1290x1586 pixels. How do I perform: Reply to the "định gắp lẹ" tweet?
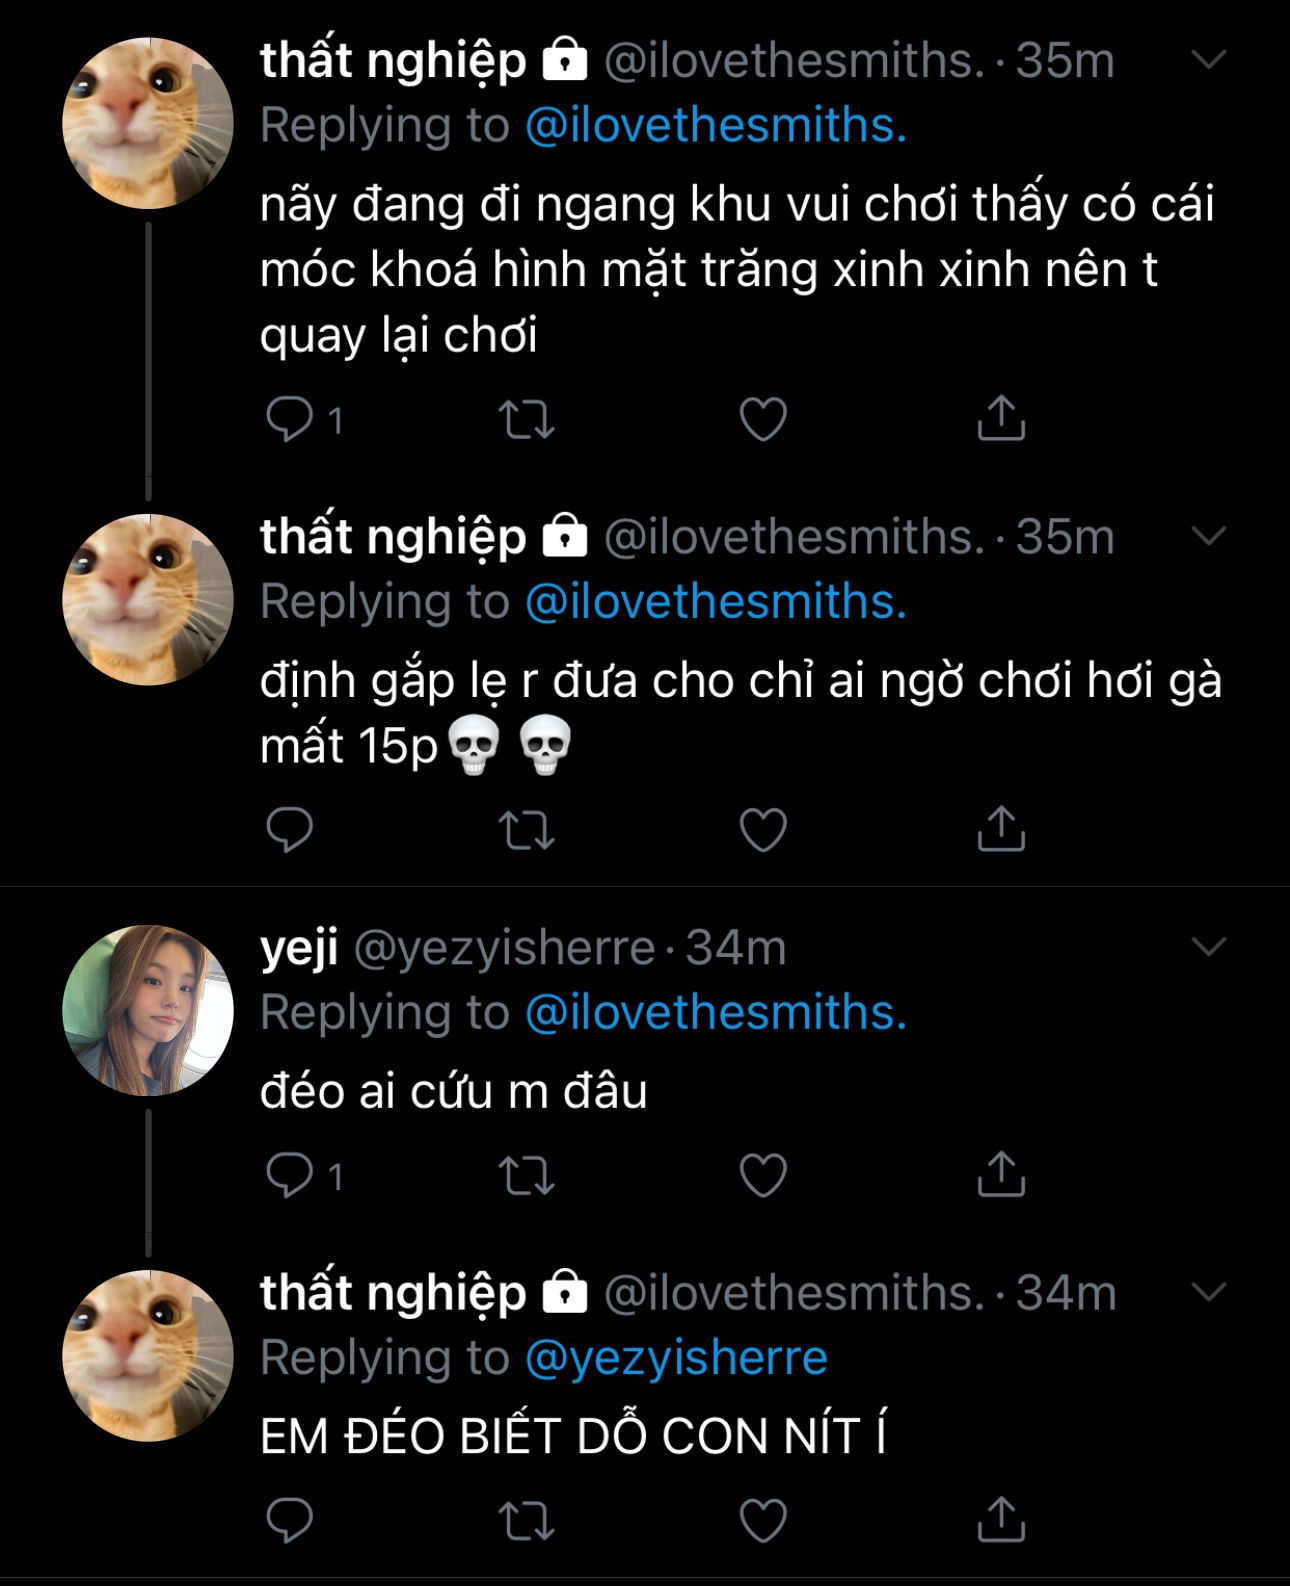click(x=290, y=830)
